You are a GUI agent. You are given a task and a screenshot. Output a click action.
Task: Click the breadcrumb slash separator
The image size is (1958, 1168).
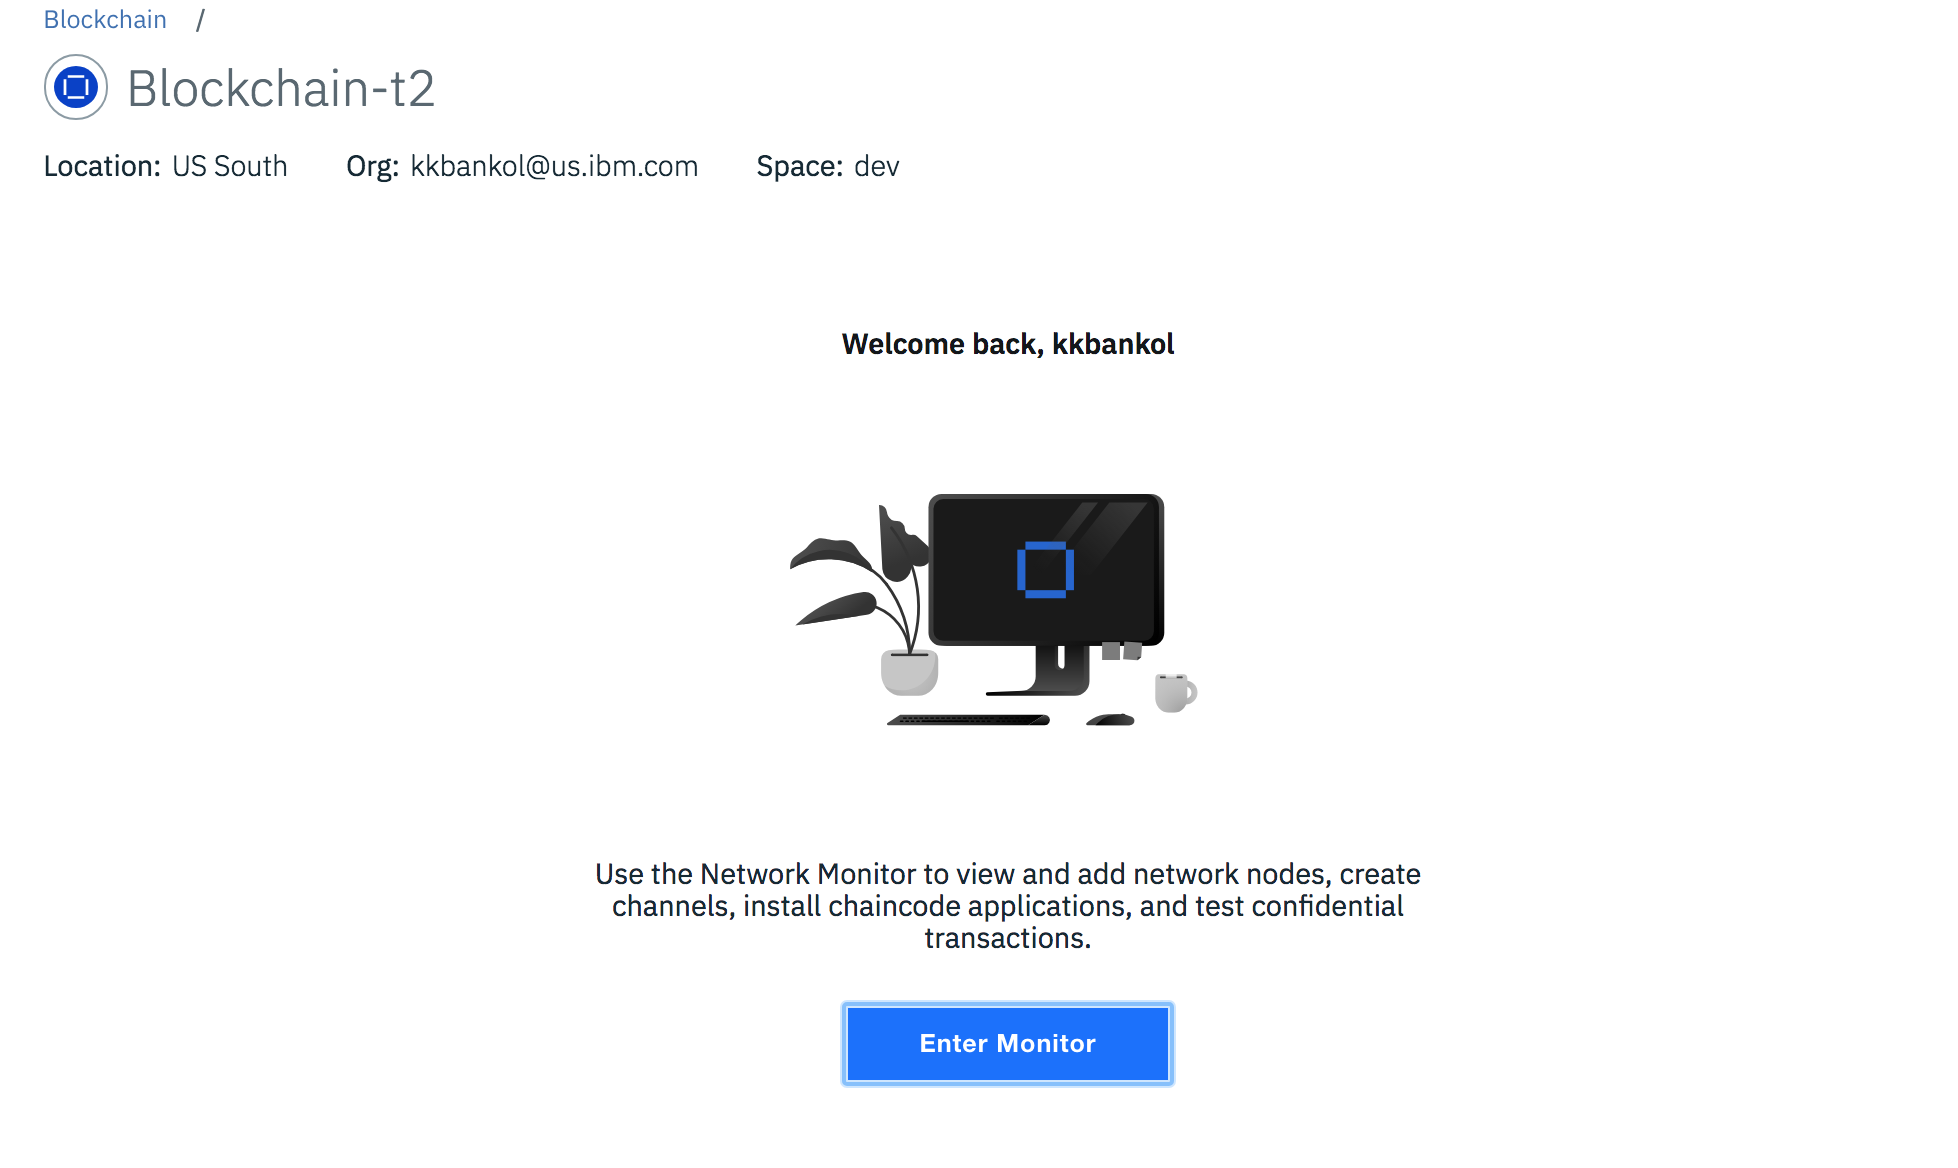click(x=200, y=20)
